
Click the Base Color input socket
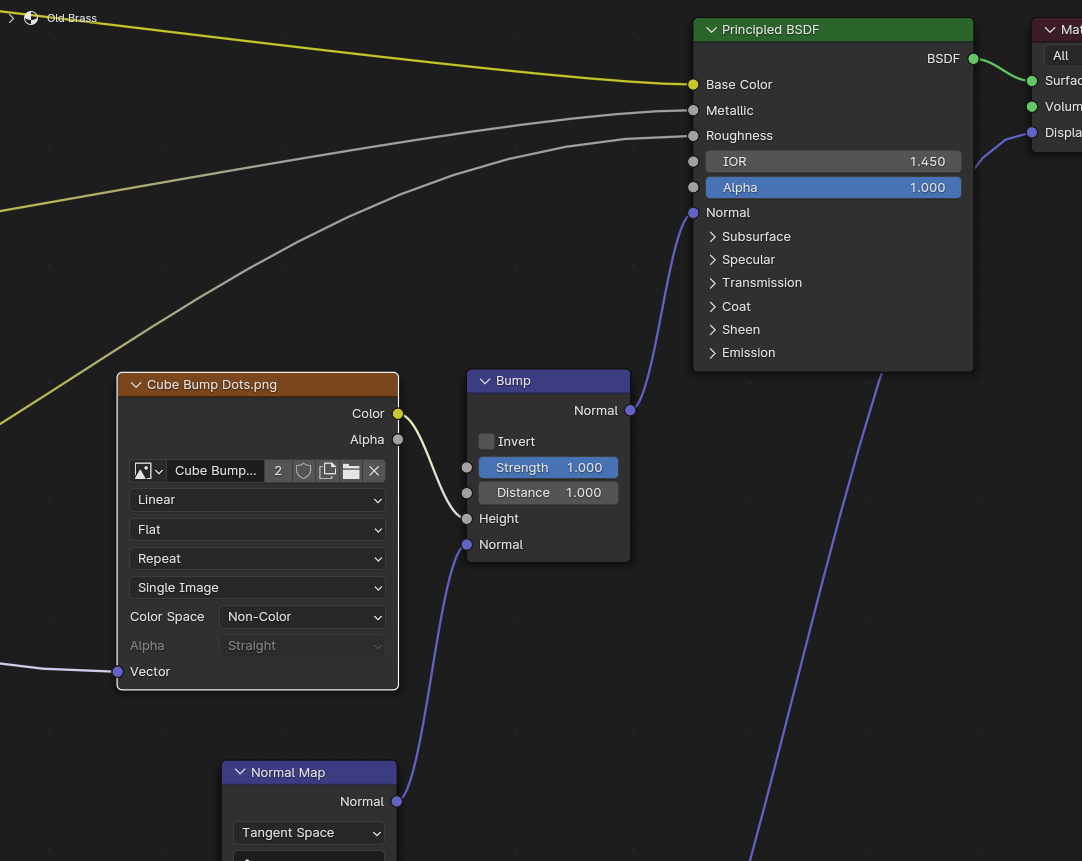pos(693,84)
